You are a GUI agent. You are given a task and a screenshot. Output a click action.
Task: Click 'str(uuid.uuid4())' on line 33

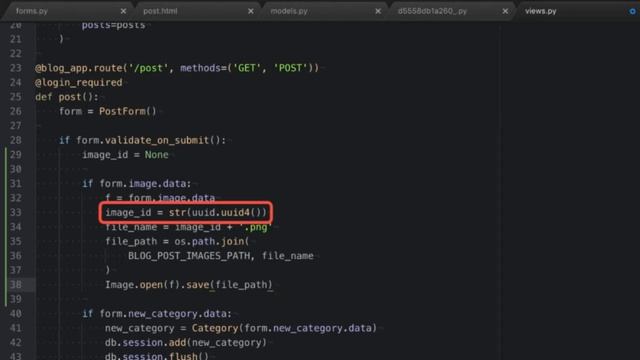(x=218, y=213)
